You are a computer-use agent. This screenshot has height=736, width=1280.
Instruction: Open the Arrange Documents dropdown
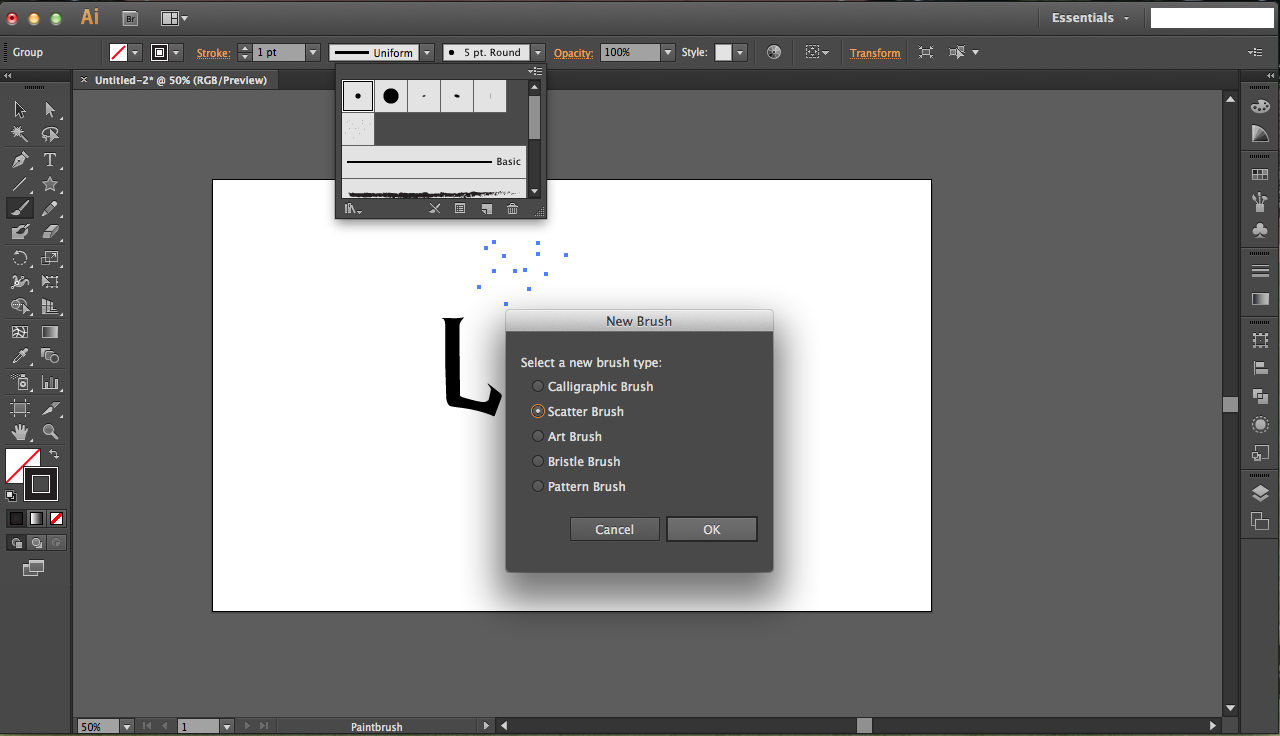[174, 18]
